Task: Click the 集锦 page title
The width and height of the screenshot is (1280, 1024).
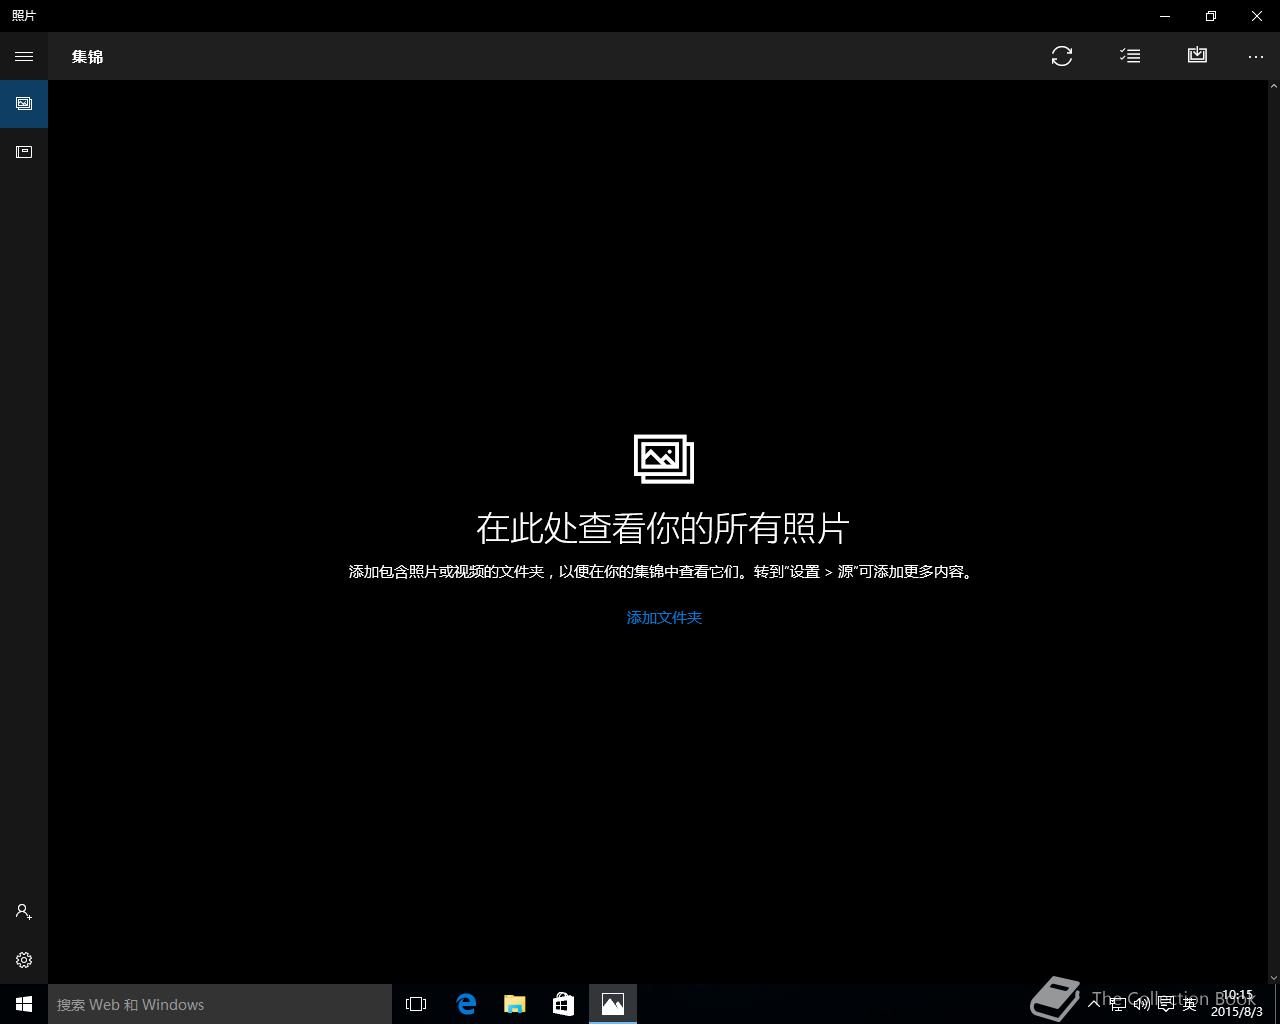Action: pos(88,57)
